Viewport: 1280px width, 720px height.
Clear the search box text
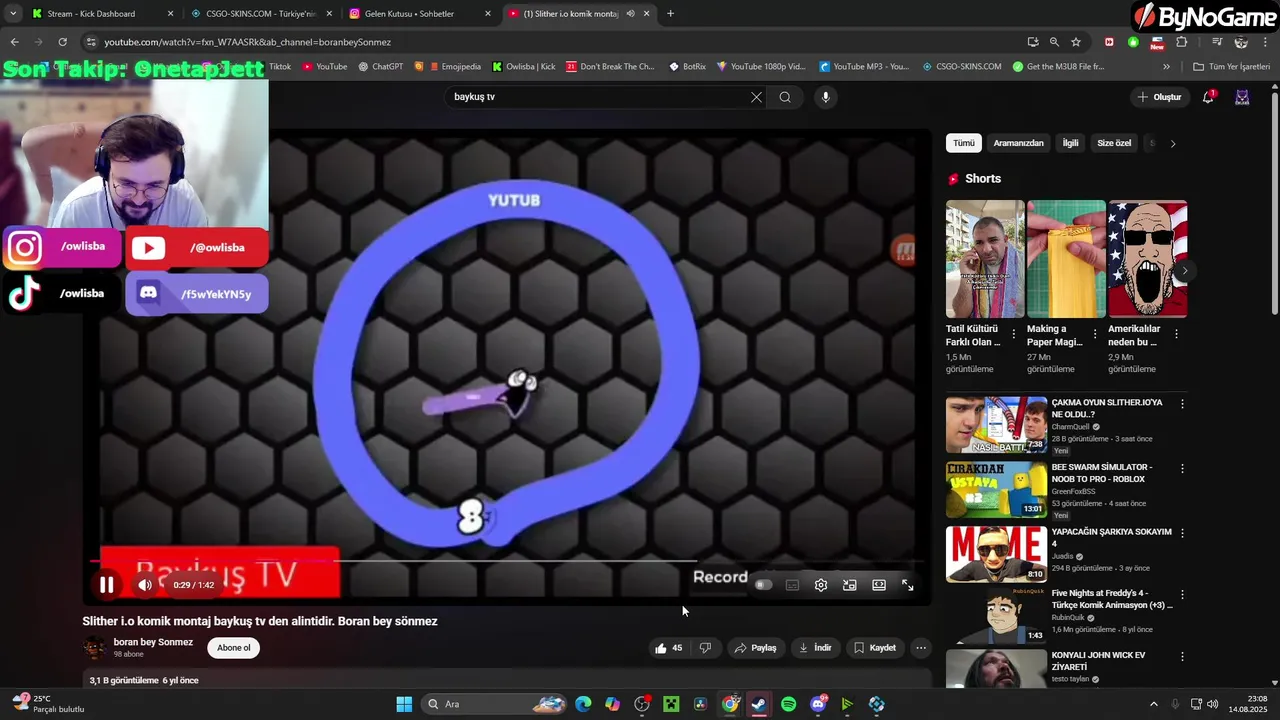756,97
